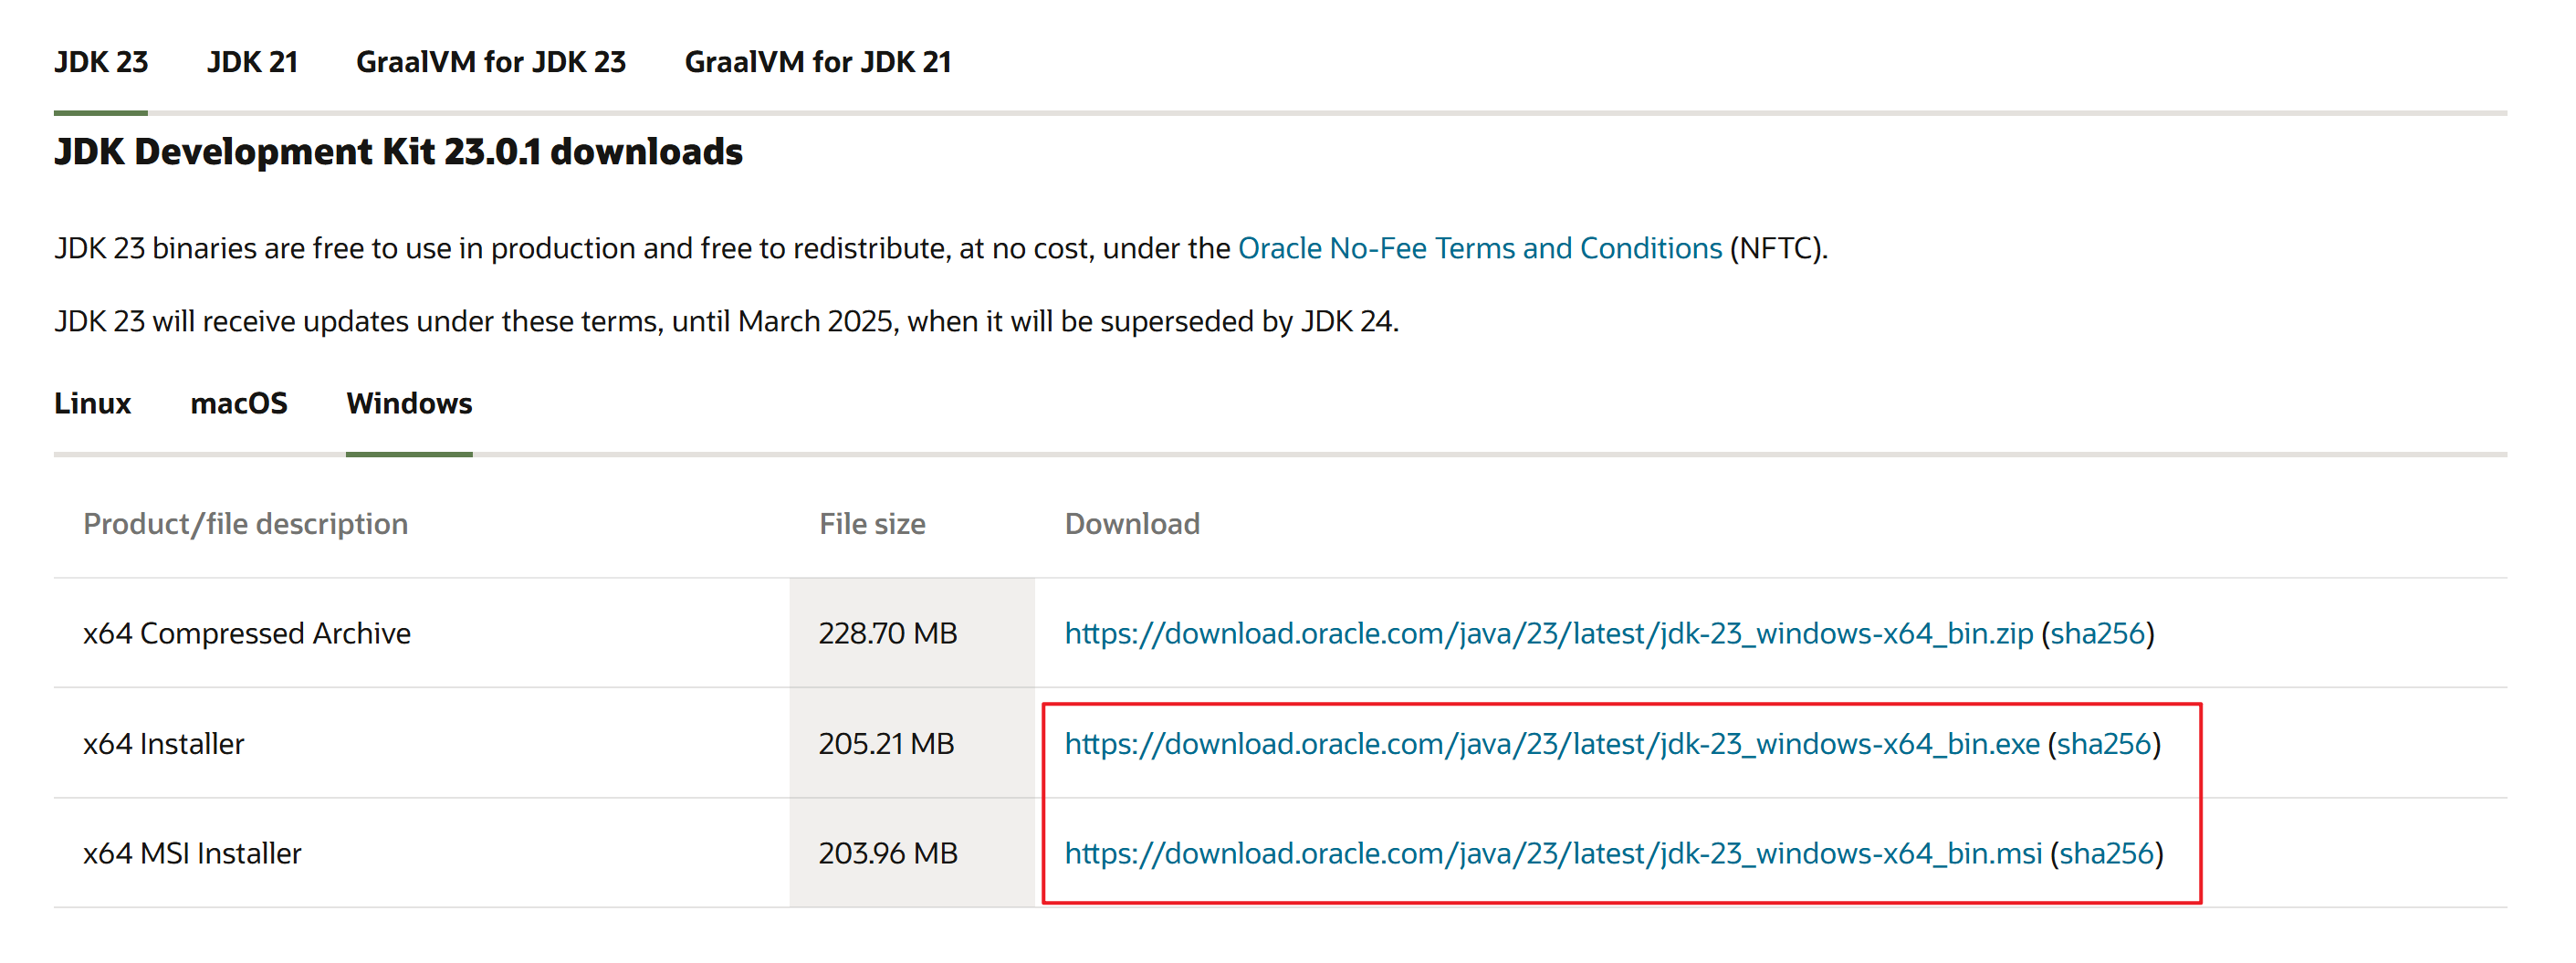
Task: Click the x64 Compressed Archive description cell
Action: tap(247, 633)
